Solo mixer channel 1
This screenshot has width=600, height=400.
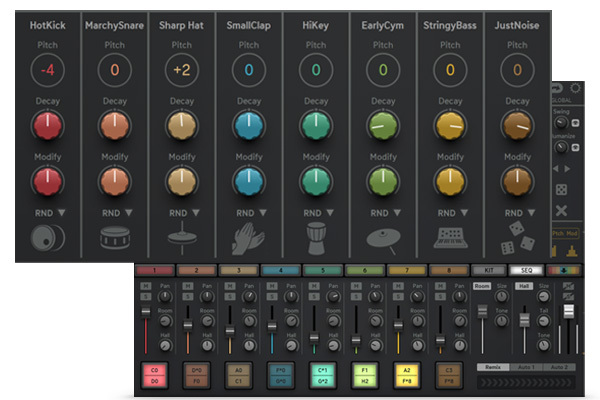(146, 296)
